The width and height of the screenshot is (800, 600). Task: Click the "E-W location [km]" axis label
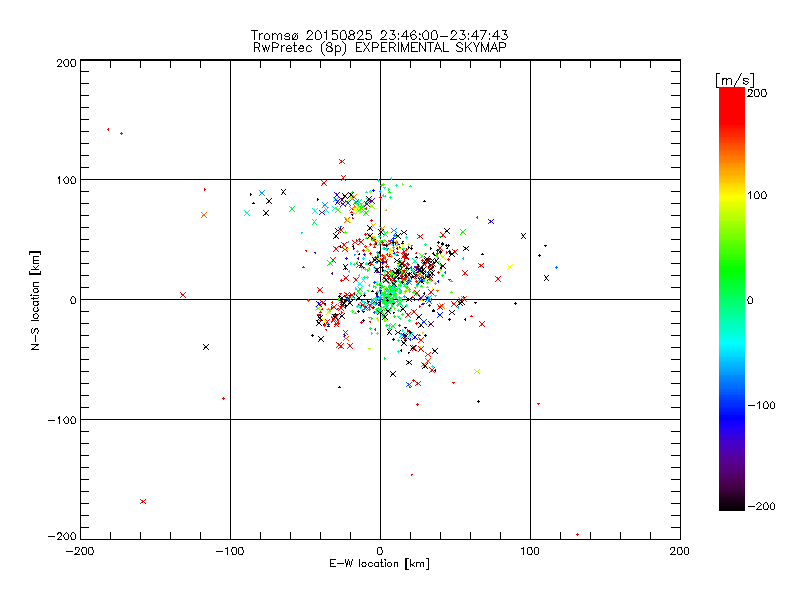[x=380, y=564]
